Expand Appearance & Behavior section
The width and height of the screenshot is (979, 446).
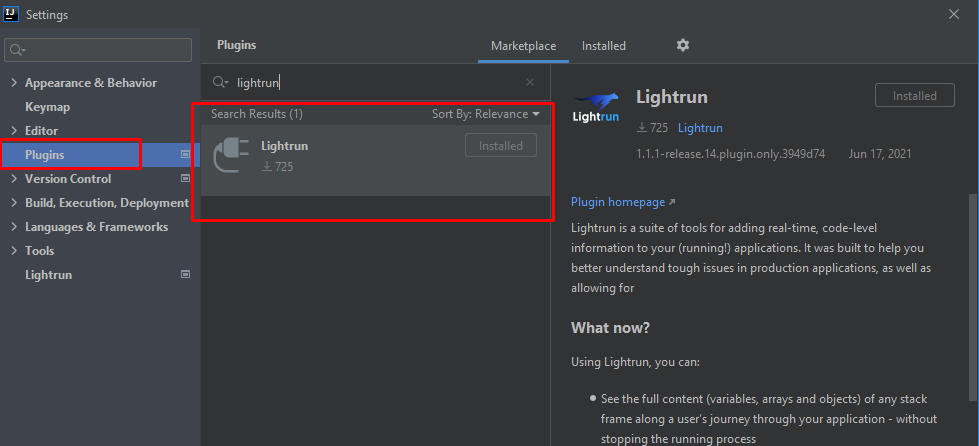click(x=14, y=83)
